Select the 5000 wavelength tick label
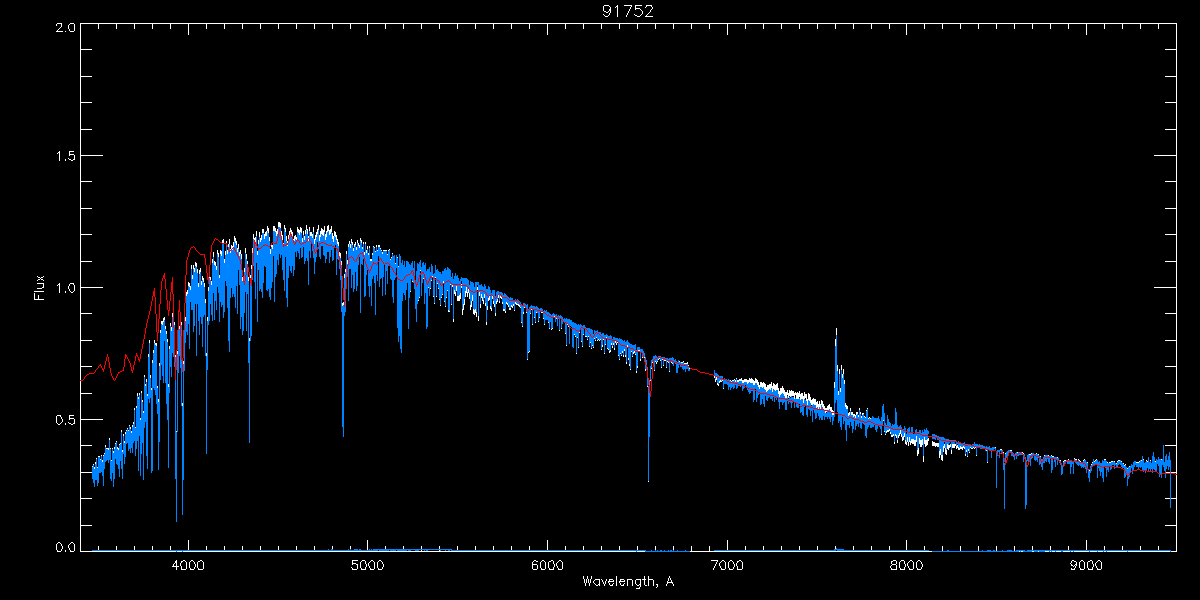This screenshot has height=600, width=1200. point(367,564)
